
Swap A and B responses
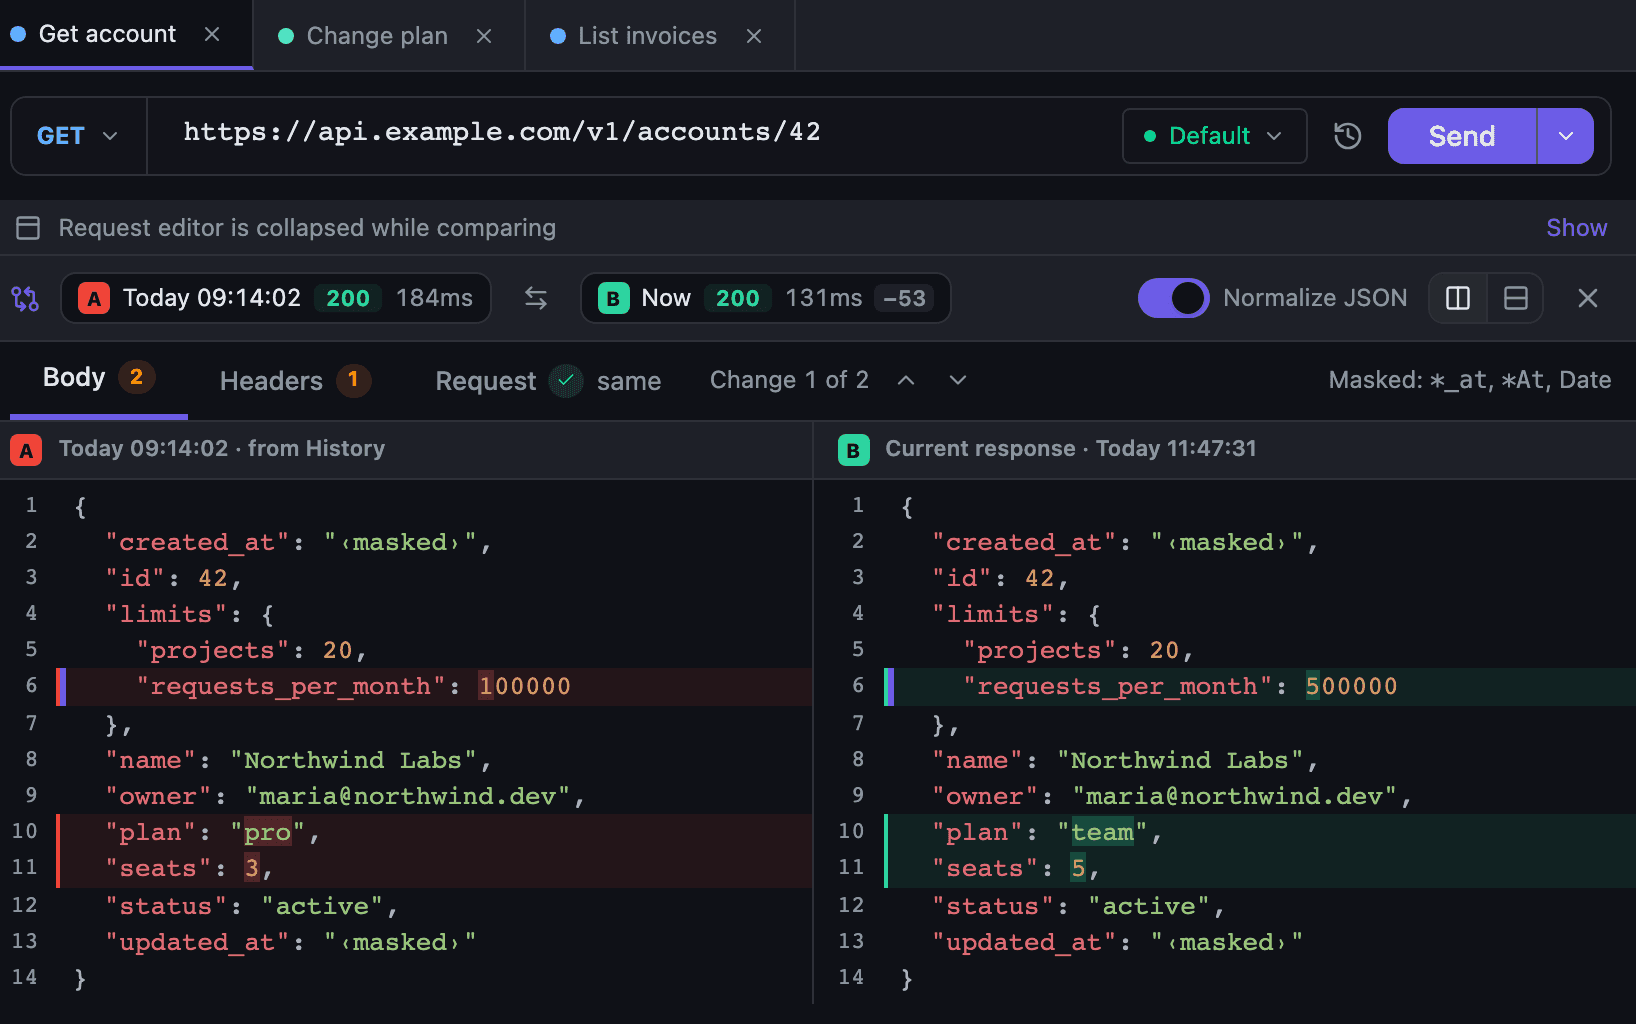(536, 298)
